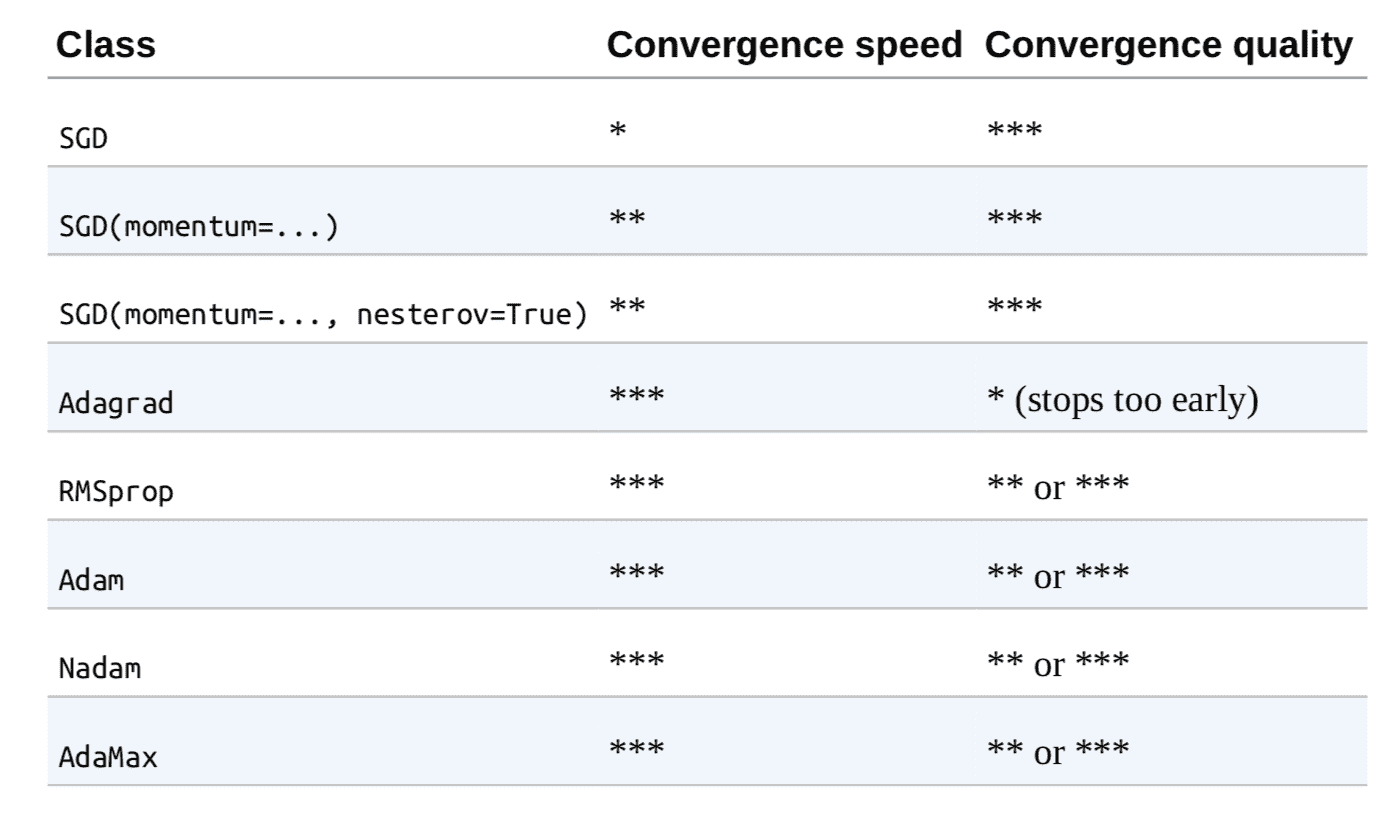The height and width of the screenshot is (818, 1390).
Task: Click the Nadam convergence quality rating
Action: [1058, 664]
